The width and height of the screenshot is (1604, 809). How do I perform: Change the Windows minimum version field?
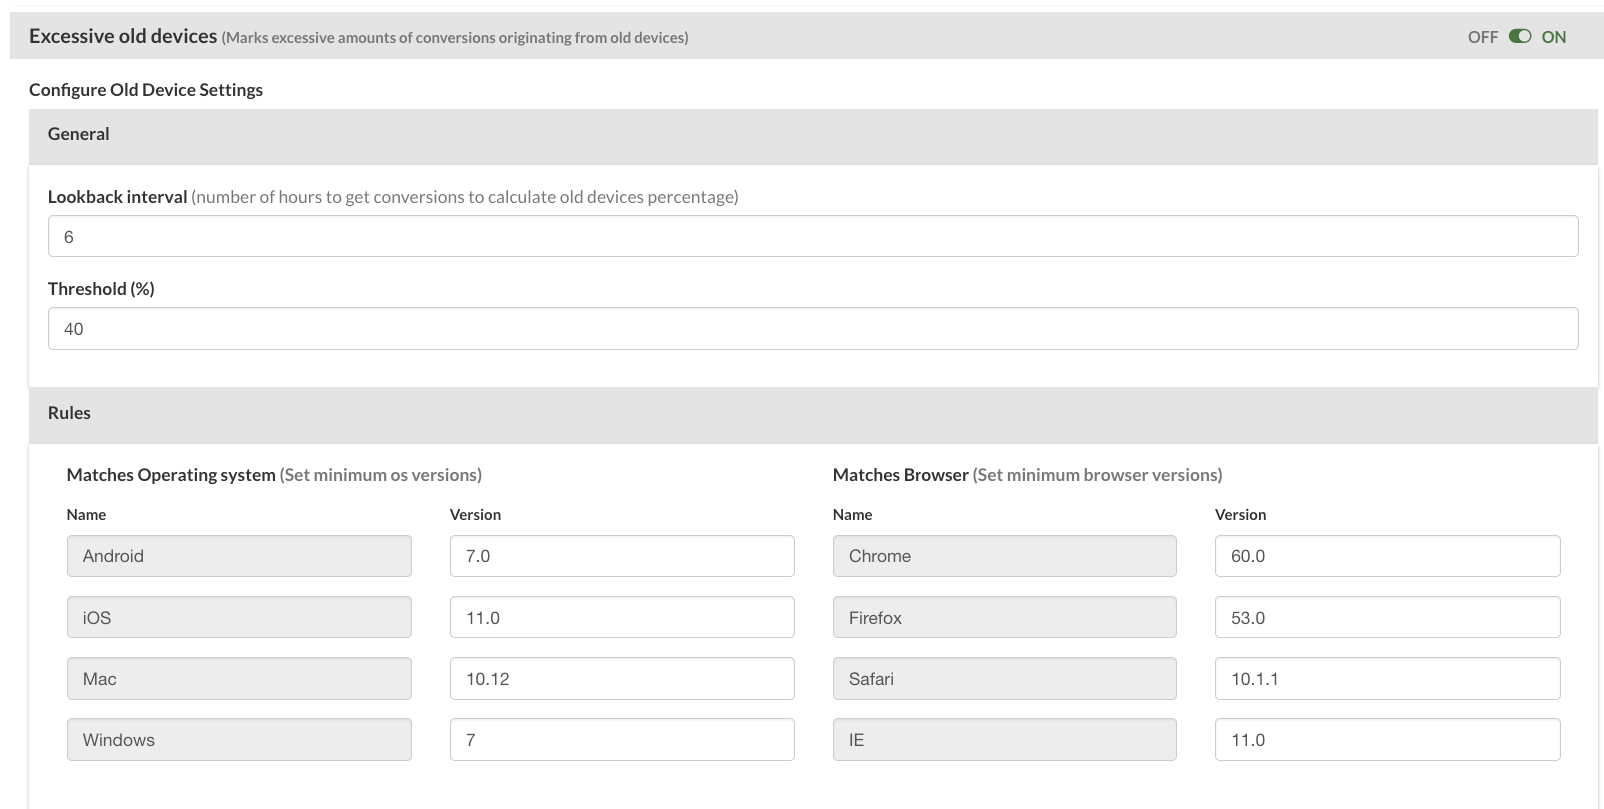click(622, 740)
